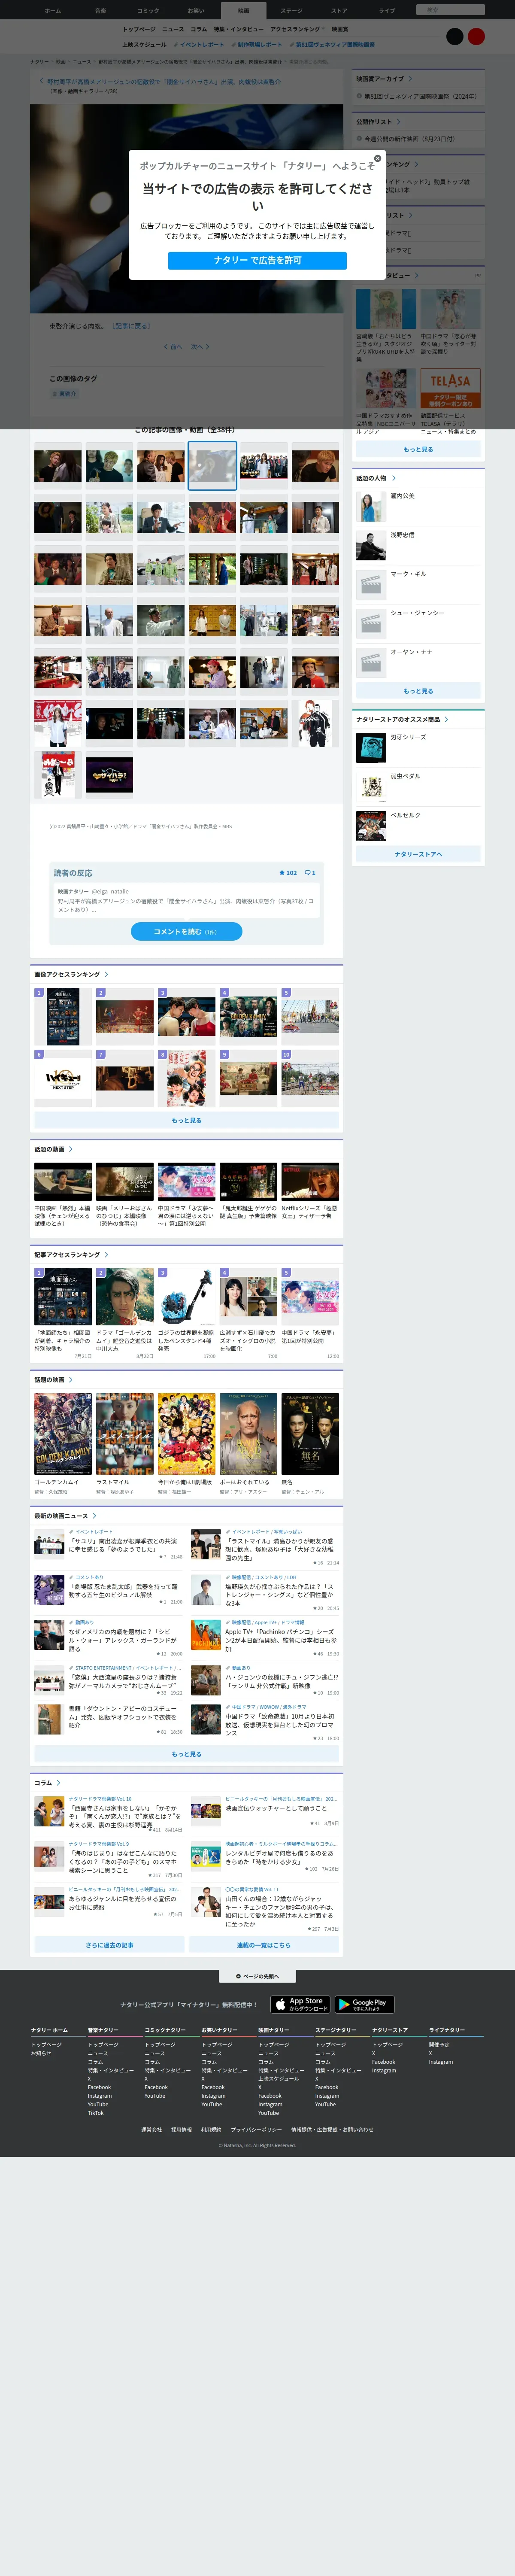Viewport: 515px width, 2576px height.
Task: Expand the 記事アクセスランキング section heading
Action: pyautogui.click(x=71, y=1254)
